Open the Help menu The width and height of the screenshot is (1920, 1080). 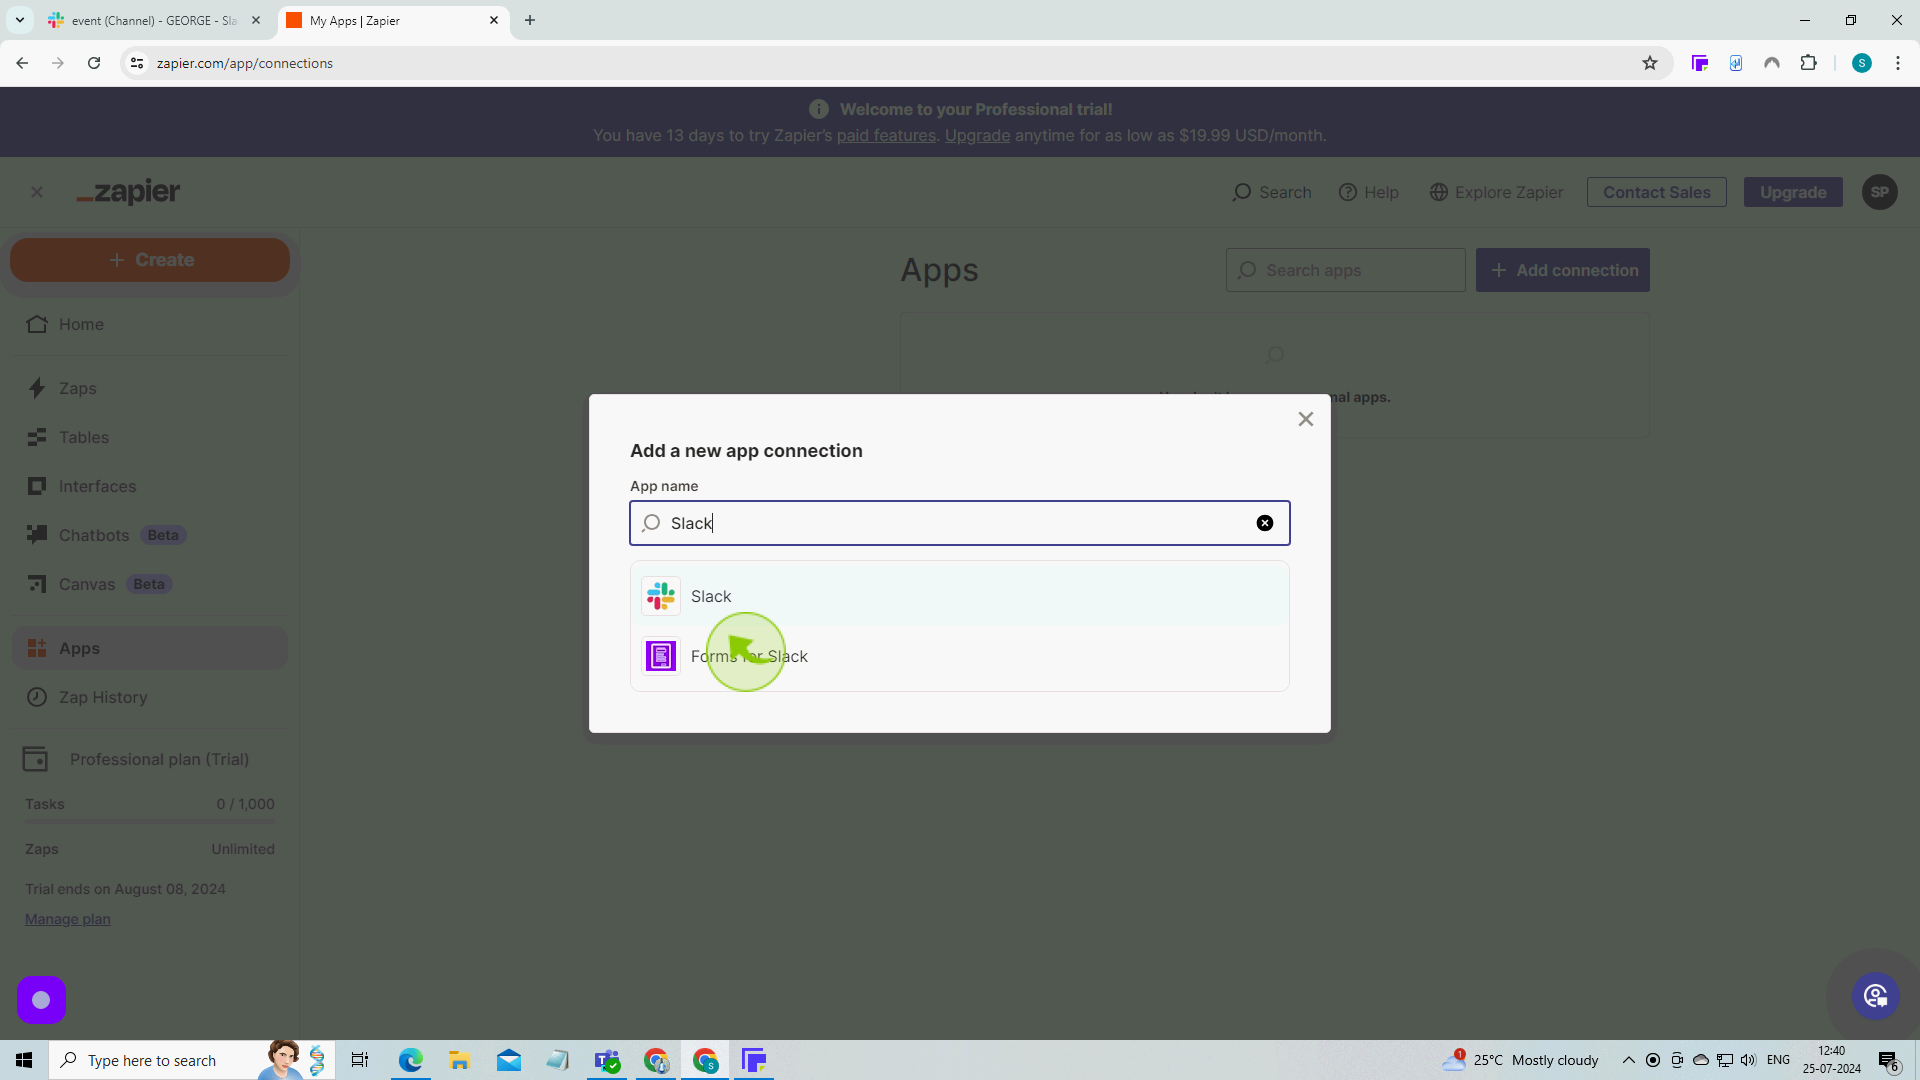pos(1369,192)
